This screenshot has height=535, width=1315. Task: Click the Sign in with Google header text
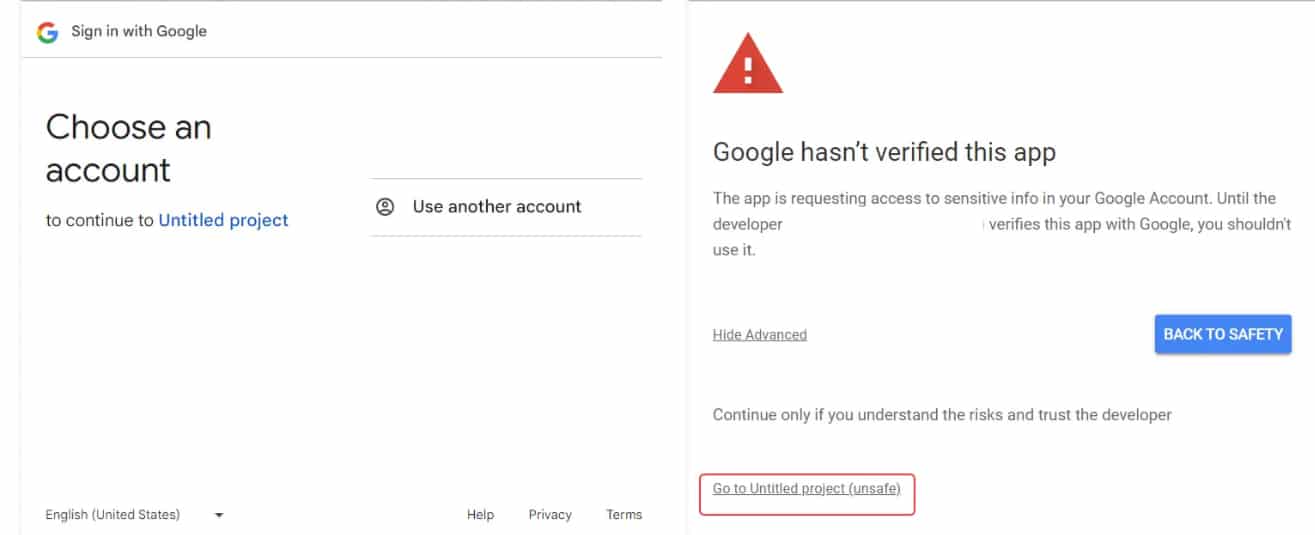pos(139,31)
